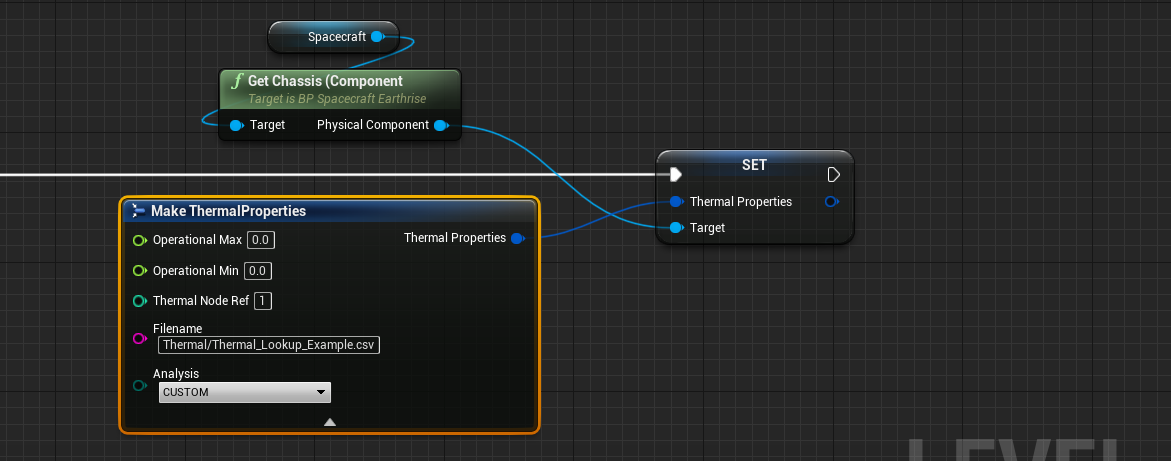
Task: Collapse the Make ThermalProperties node with the bottom arrow
Action: 330,422
